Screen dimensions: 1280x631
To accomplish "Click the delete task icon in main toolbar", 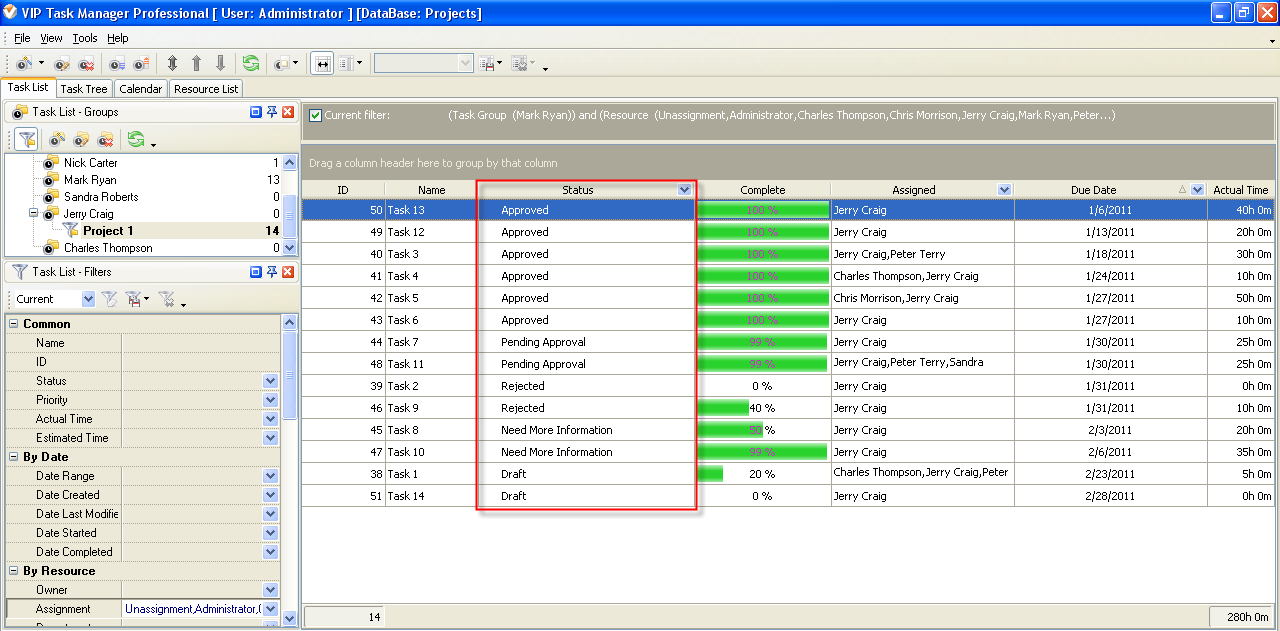I will pyautogui.click(x=86, y=63).
